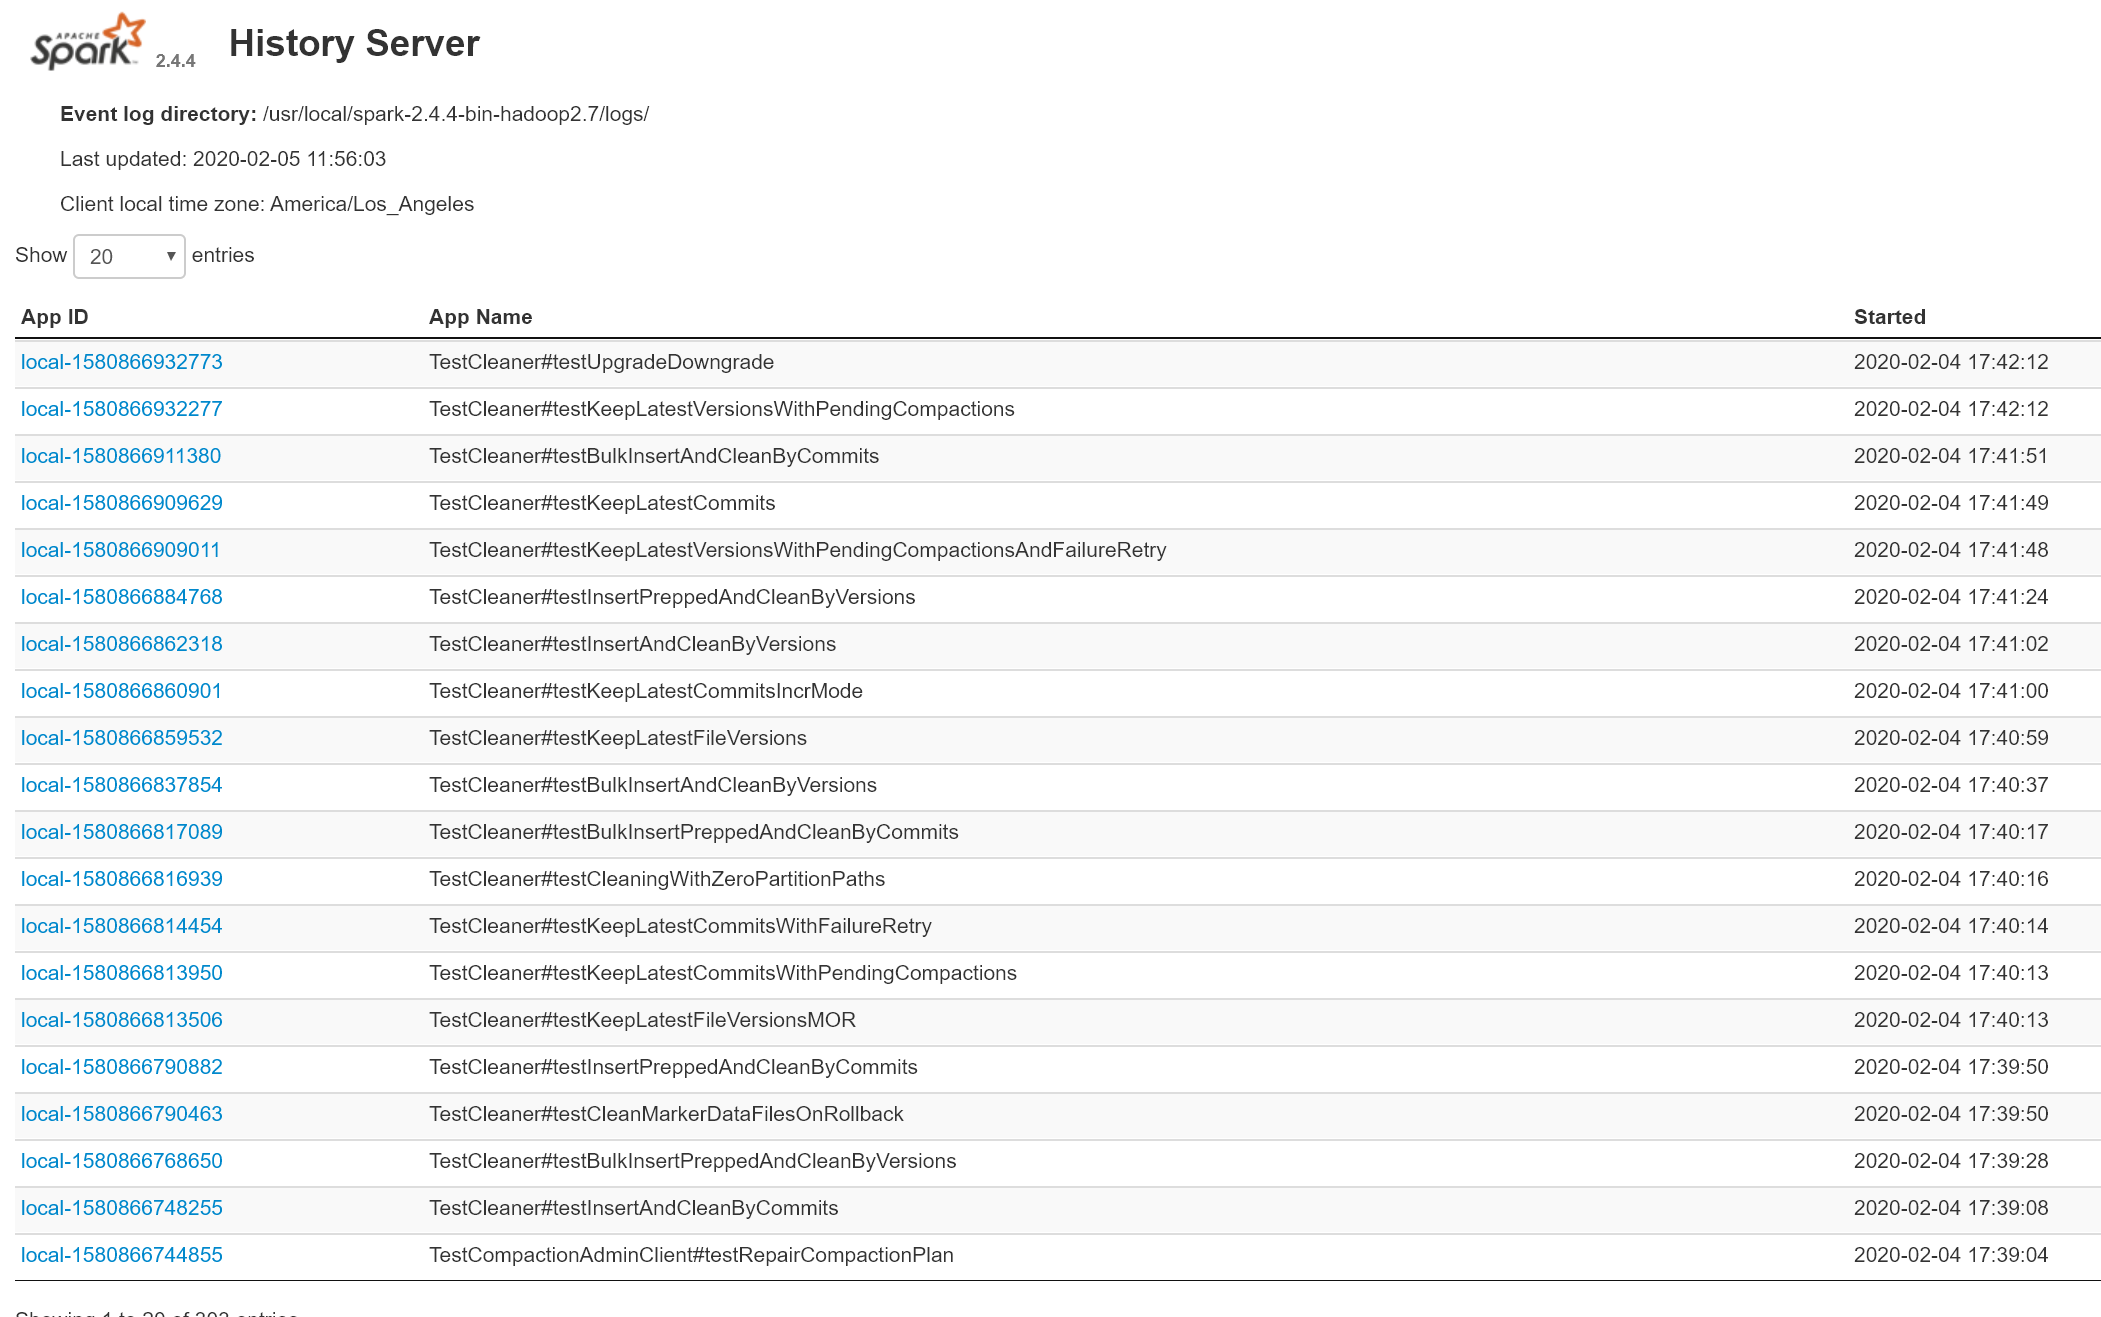
Task: Click the America/Los_Angeles time zone text
Action: pyautogui.click(x=372, y=204)
